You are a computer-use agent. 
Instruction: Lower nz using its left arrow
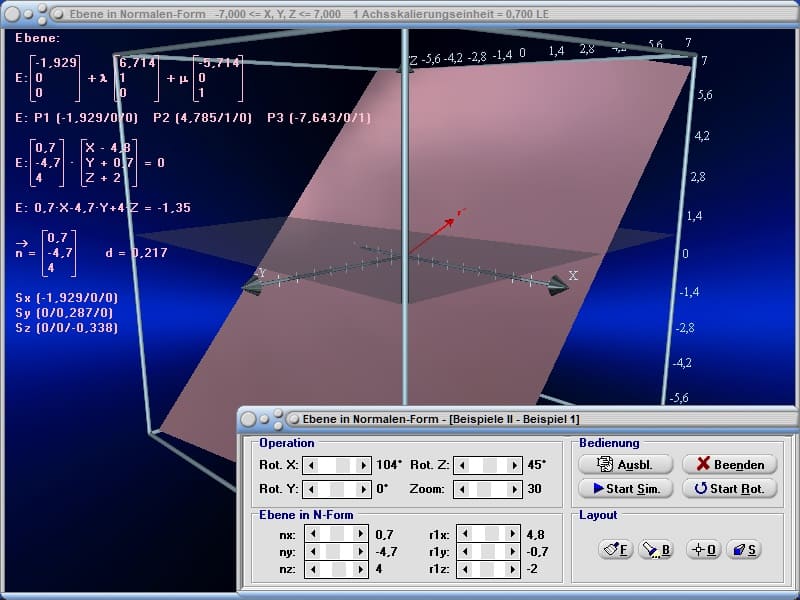click(x=313, y=569)
